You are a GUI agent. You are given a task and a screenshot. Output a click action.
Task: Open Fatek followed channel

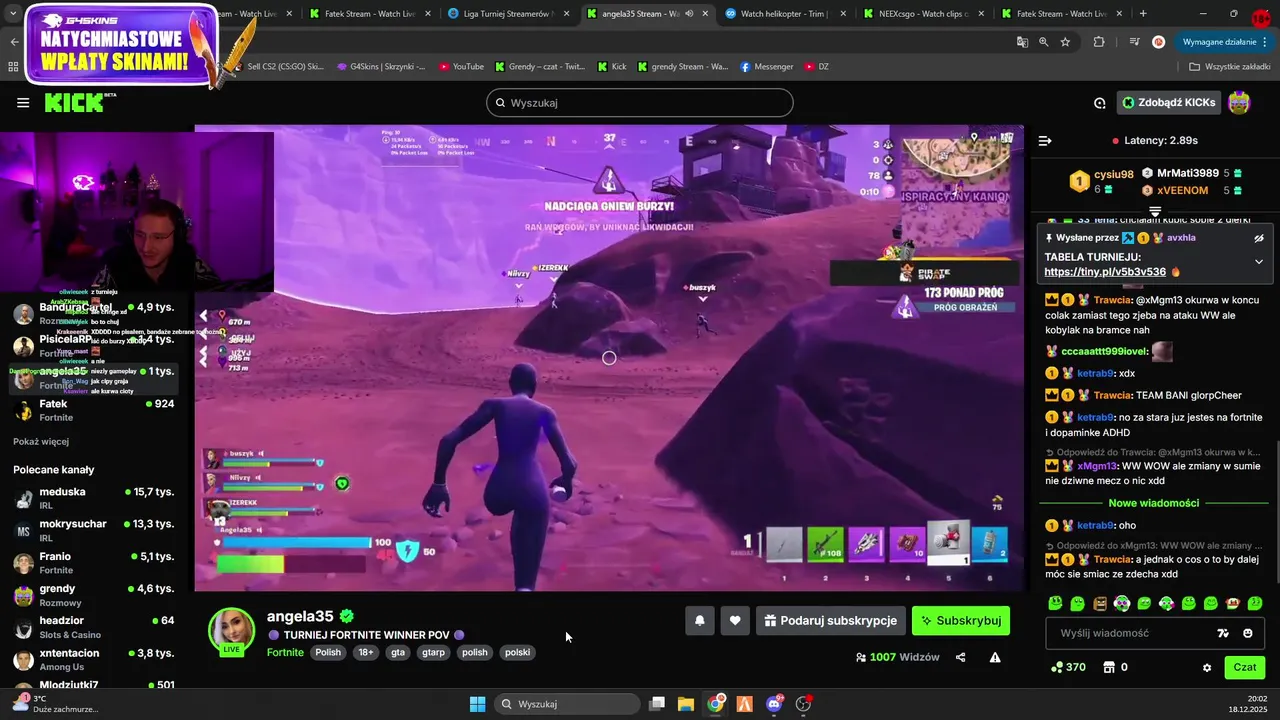click(x=95, y=410)
